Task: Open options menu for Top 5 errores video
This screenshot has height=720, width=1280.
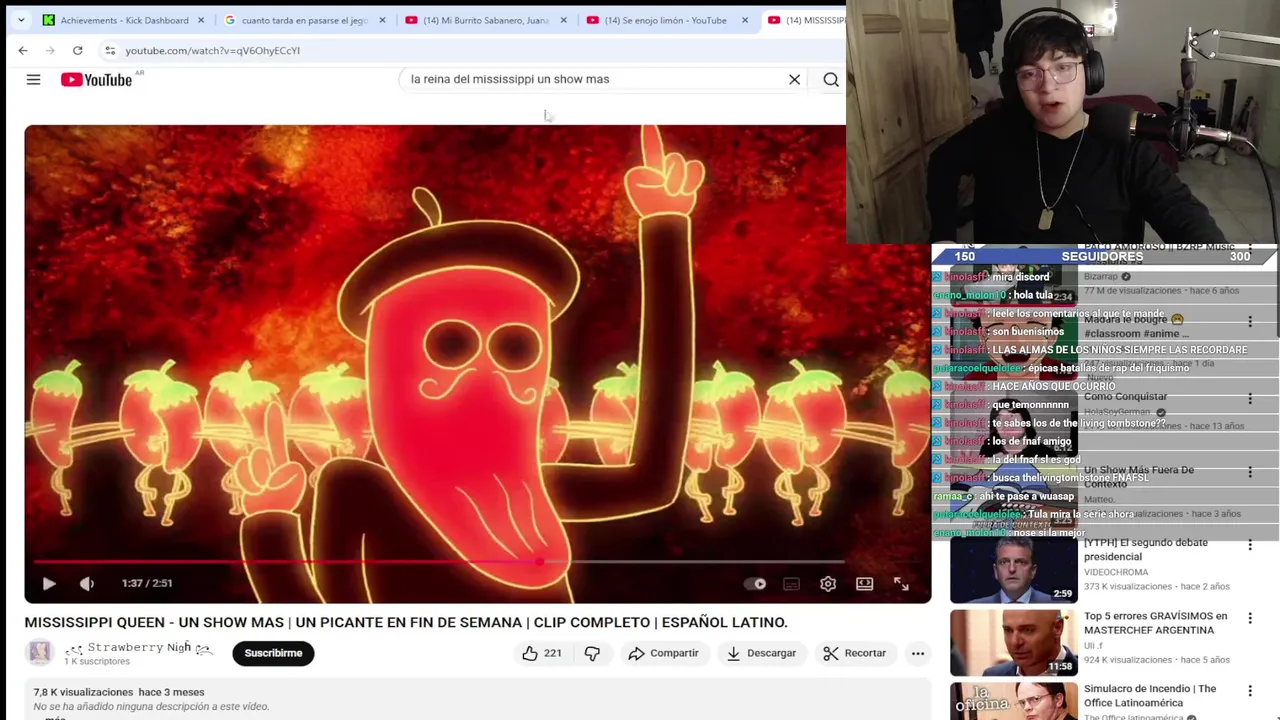Action: point(1250,618)
